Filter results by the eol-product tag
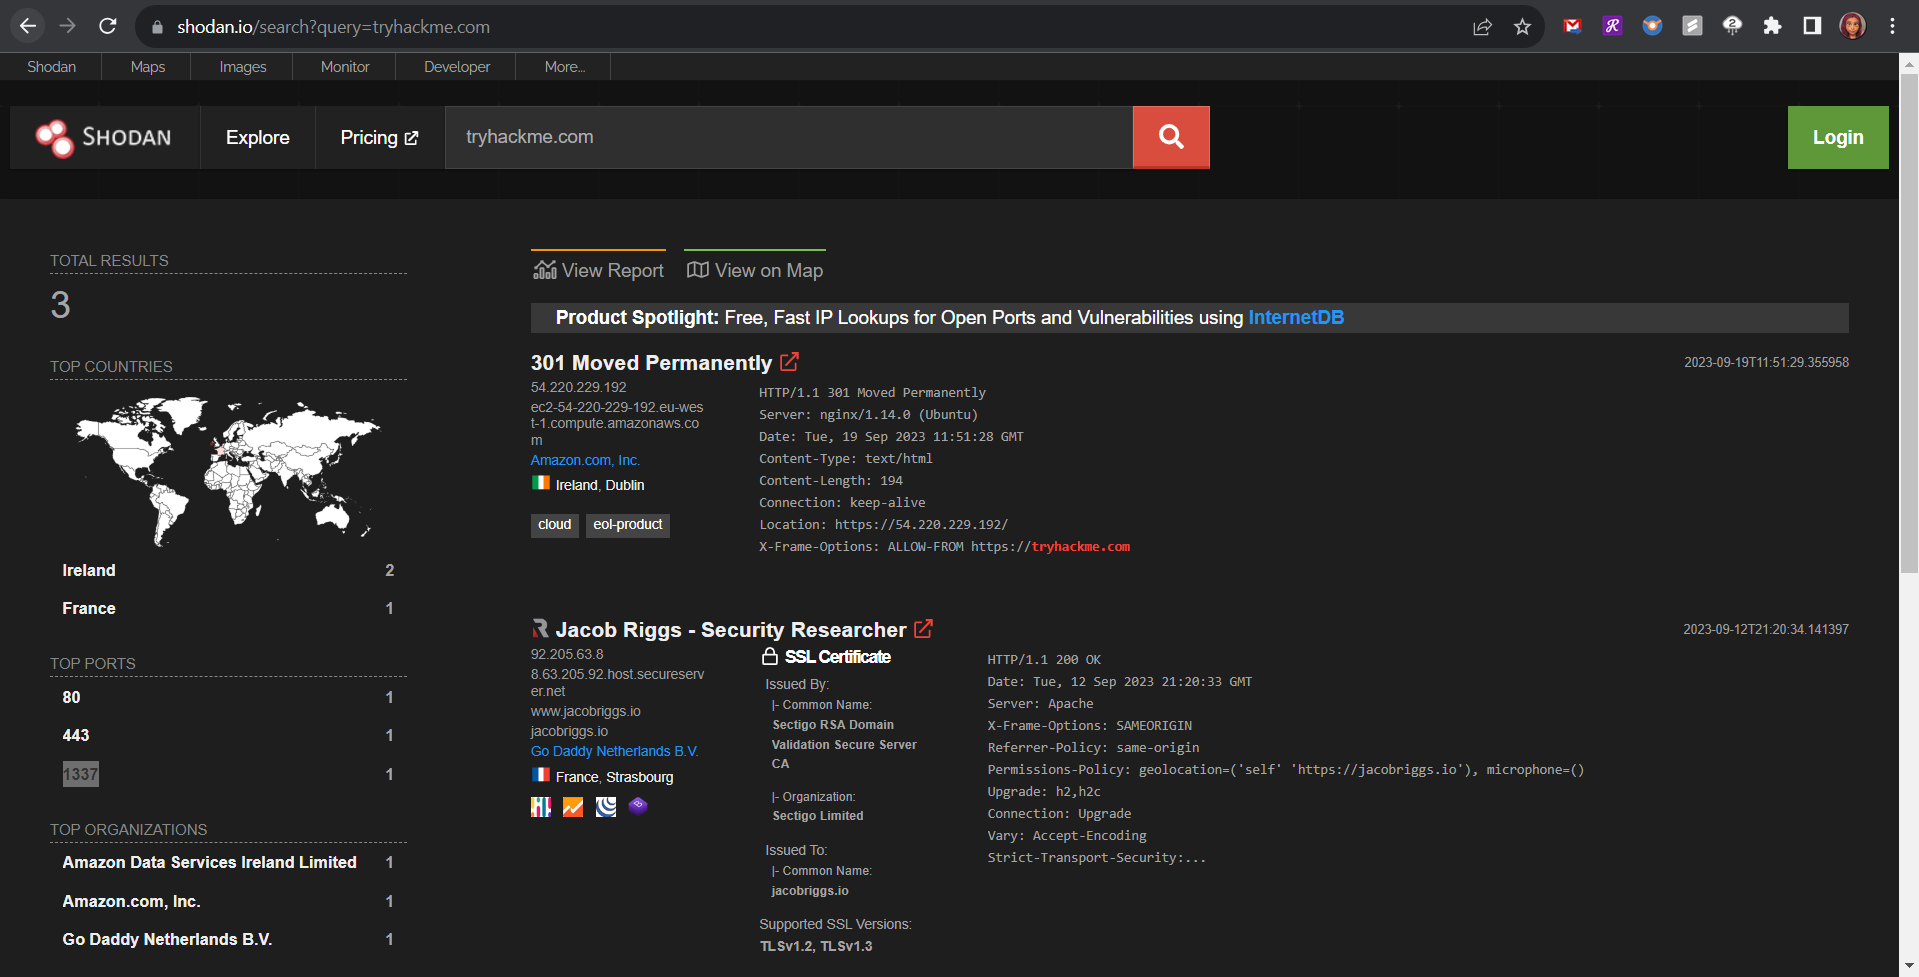1919x977 pixels. [x=627, y=525]
